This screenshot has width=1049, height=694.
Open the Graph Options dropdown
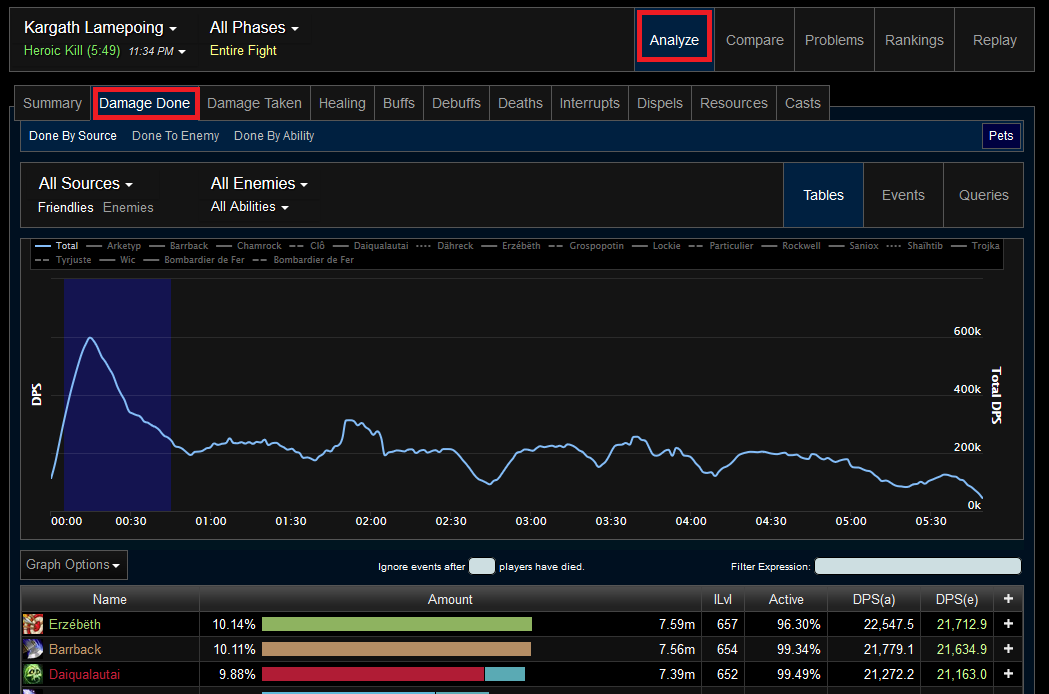pyautogui.click(x=74, y=565)
